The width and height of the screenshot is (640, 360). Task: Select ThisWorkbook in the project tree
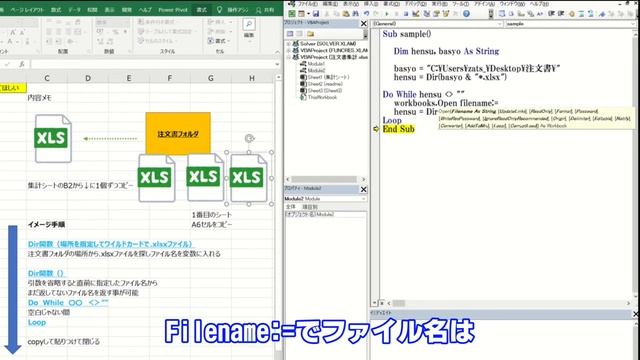318,97
